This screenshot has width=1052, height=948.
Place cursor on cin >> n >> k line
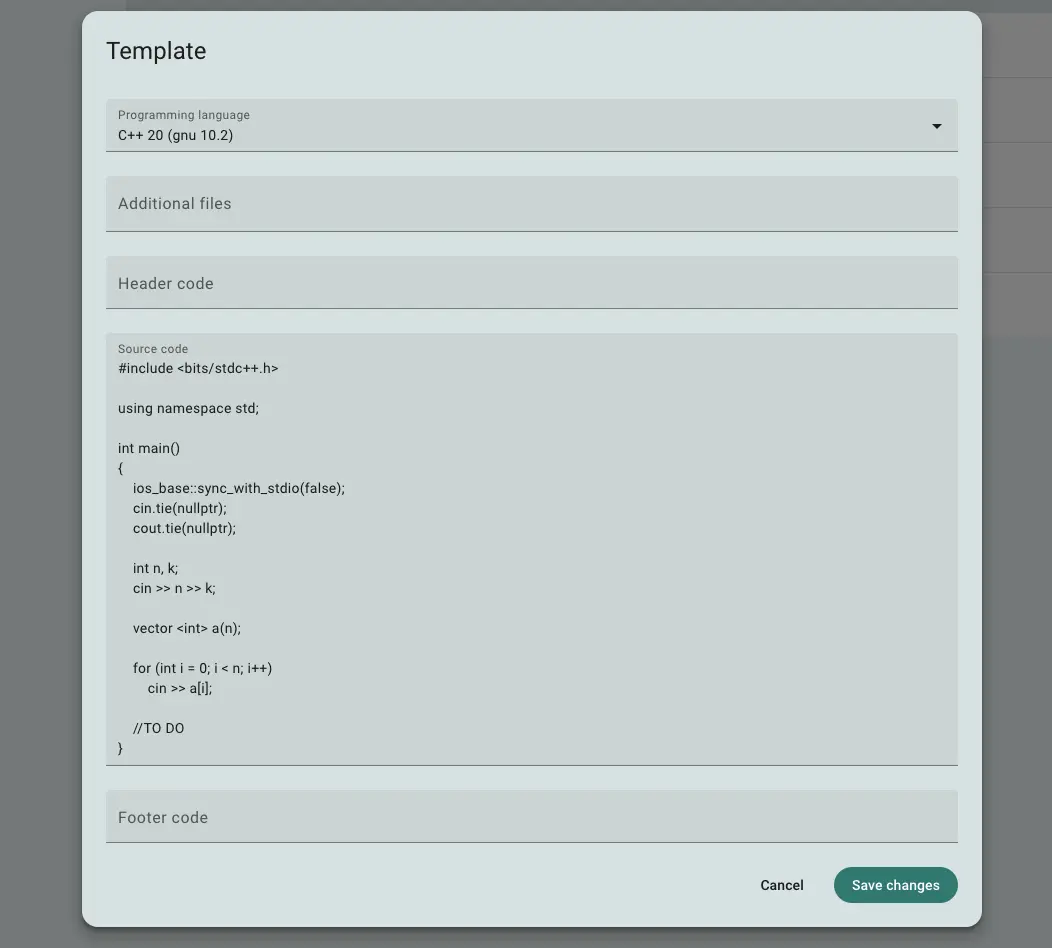174,588
